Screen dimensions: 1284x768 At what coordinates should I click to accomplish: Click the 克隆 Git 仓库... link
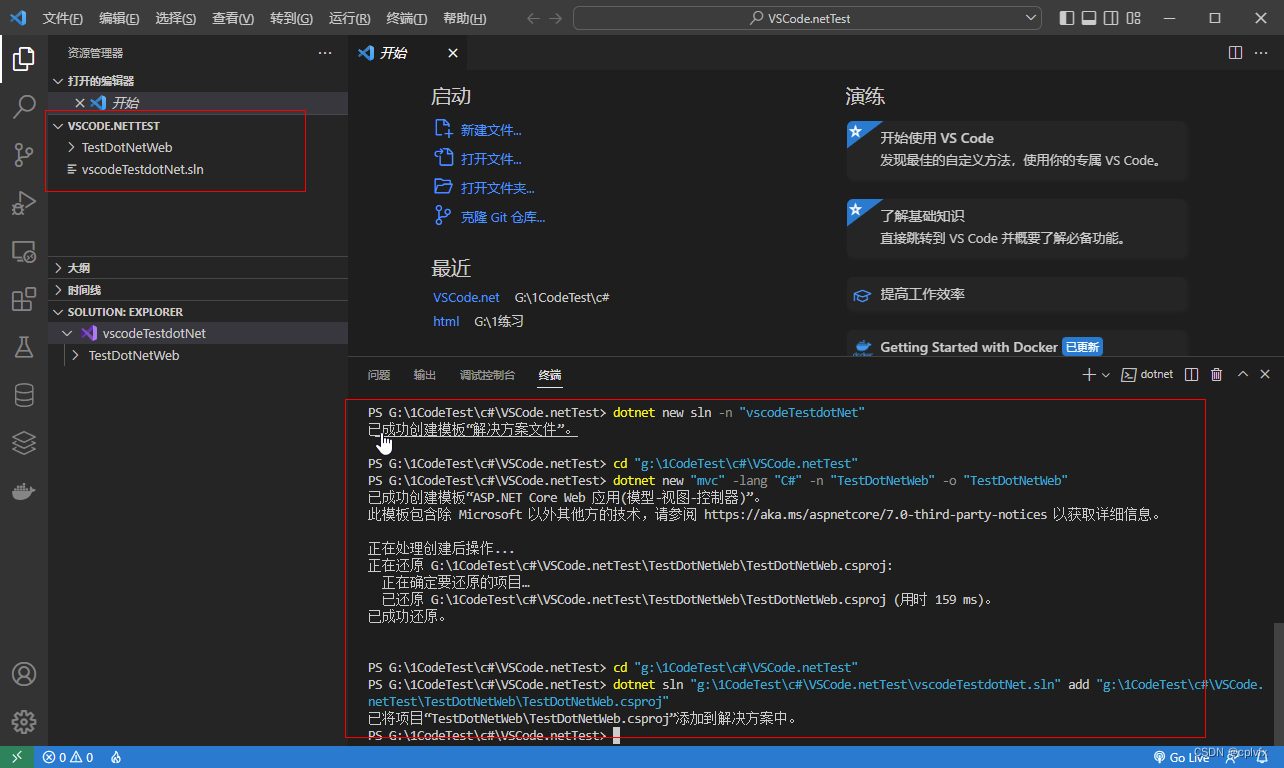pyautogui.click(x=502, y=217)
